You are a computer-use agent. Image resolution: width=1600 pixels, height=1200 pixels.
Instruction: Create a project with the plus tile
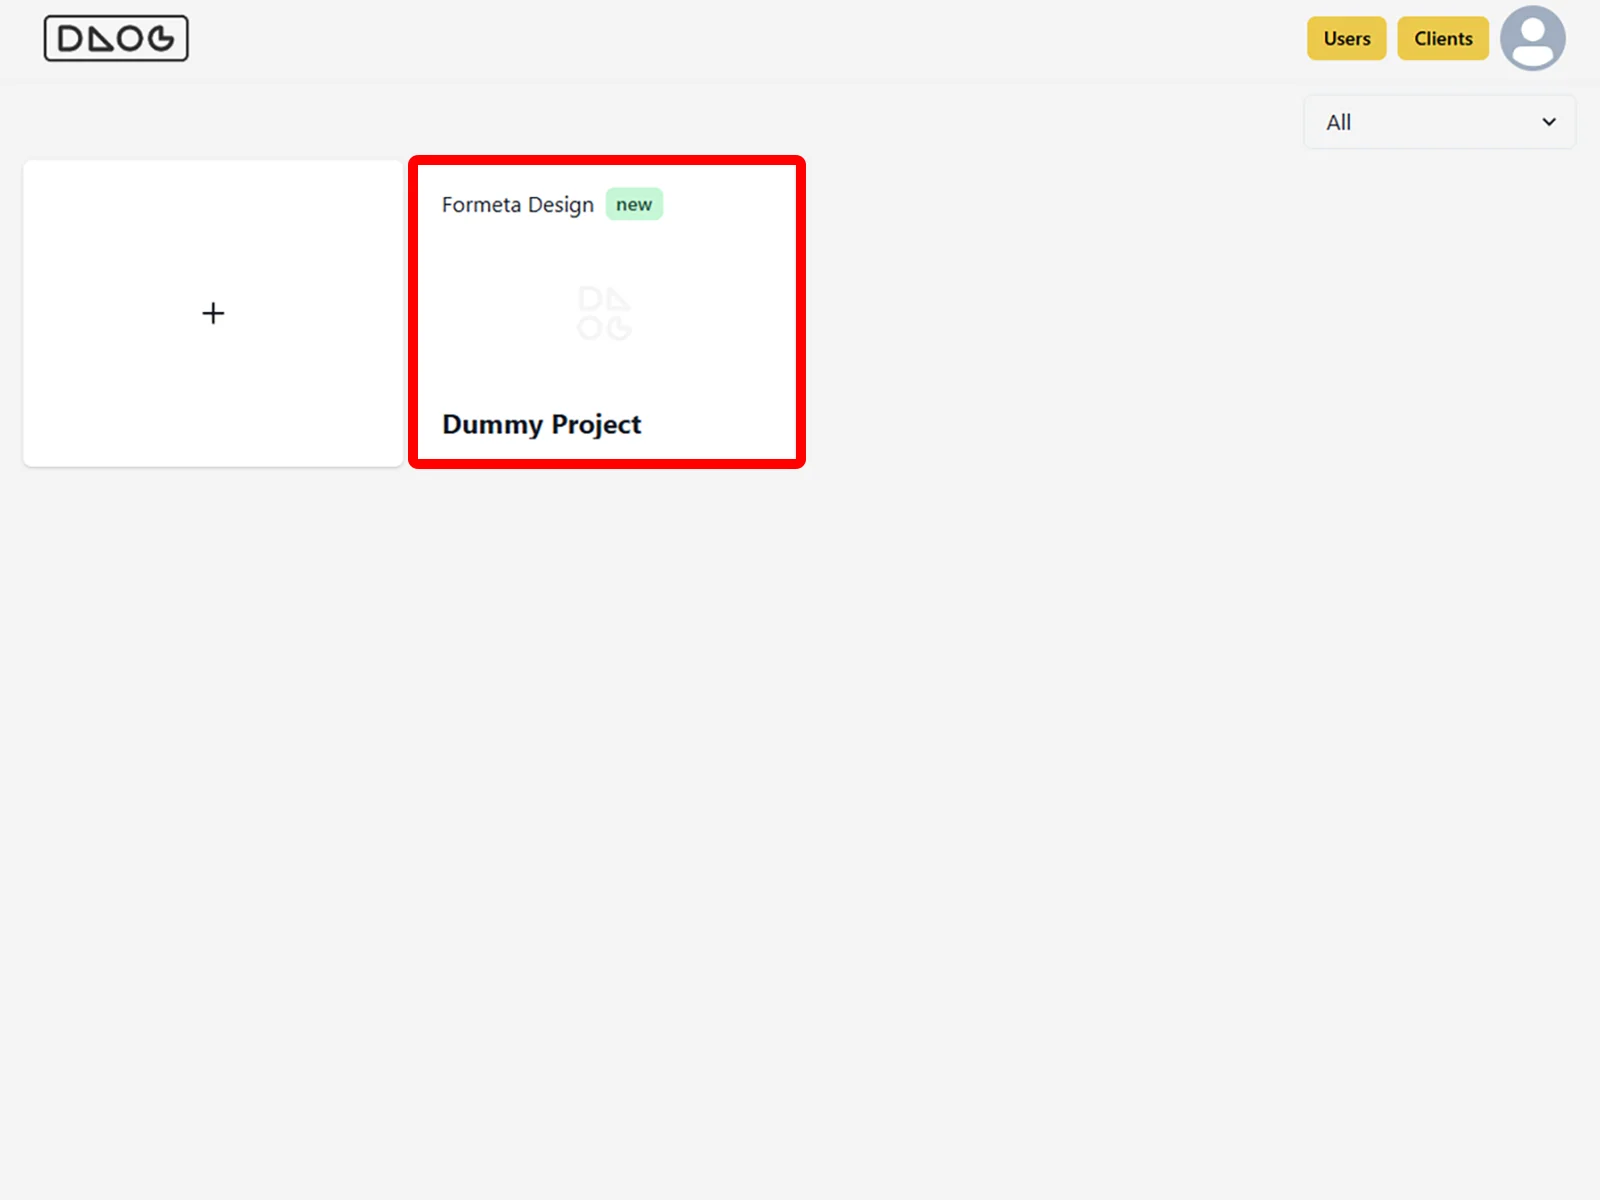[x=213, y=313]
